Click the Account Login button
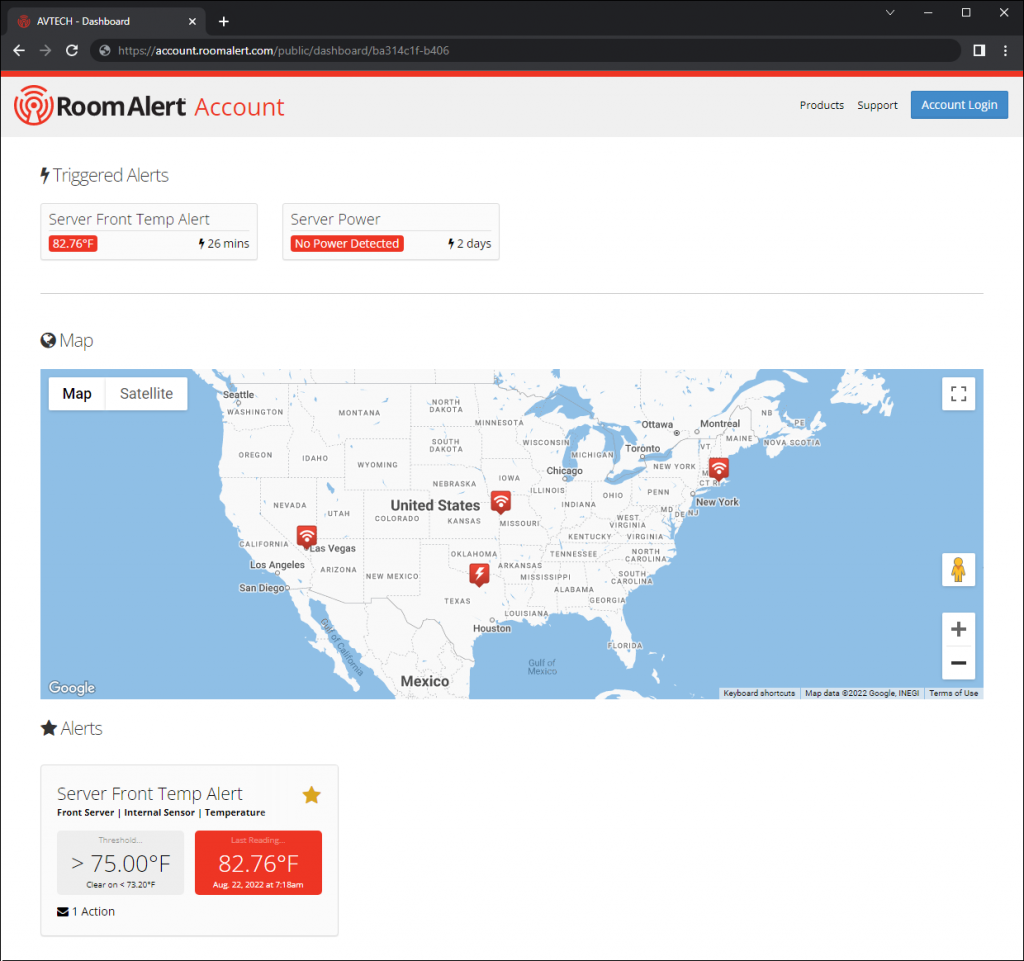This screenshot has height=961, width=1024. pos(958,104)
